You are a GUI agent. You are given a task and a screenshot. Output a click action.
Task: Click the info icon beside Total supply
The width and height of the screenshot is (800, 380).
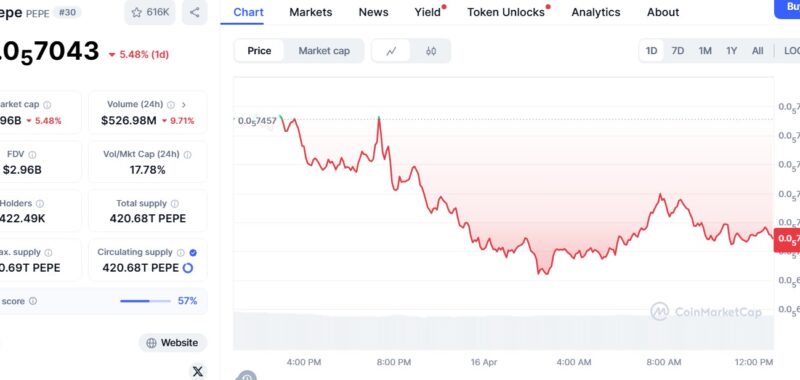[x=174, y=204]
